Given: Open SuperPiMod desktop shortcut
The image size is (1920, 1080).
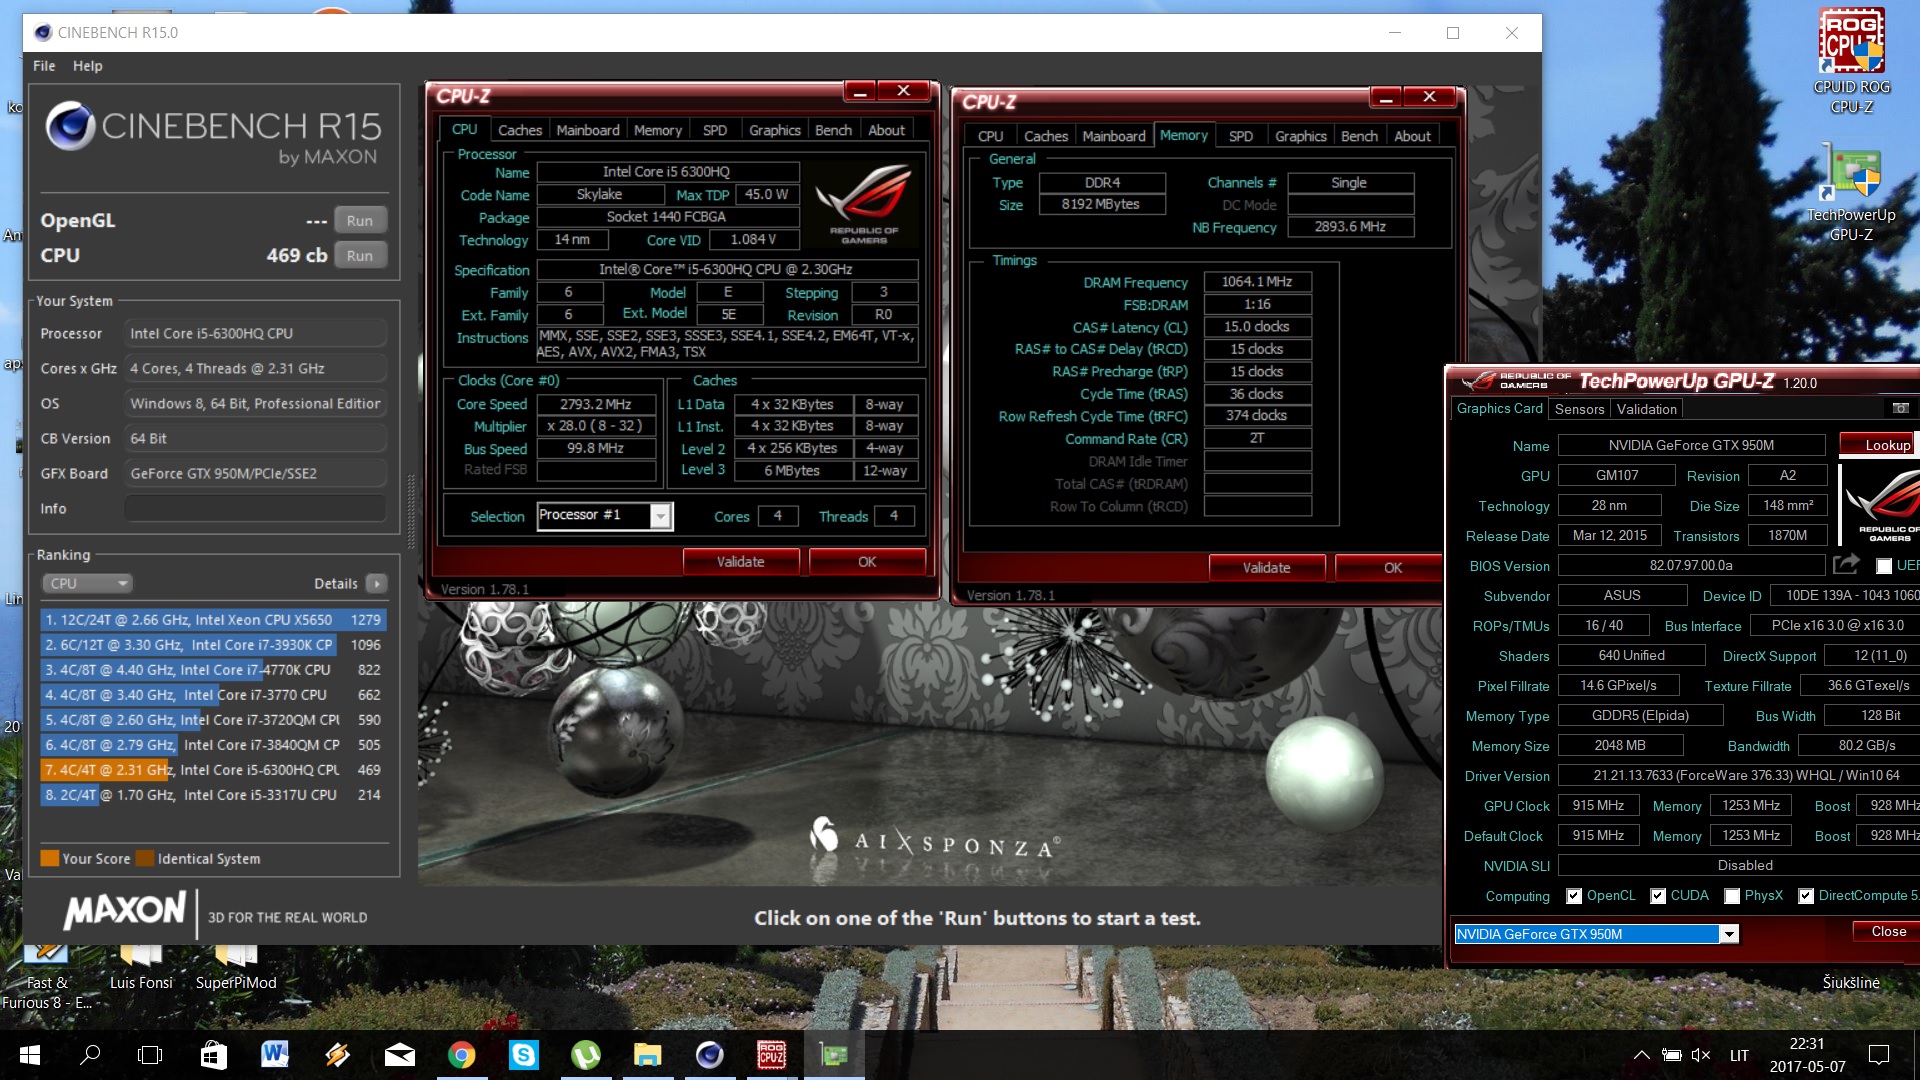Looking at the screenshot, I should point(236,966).
